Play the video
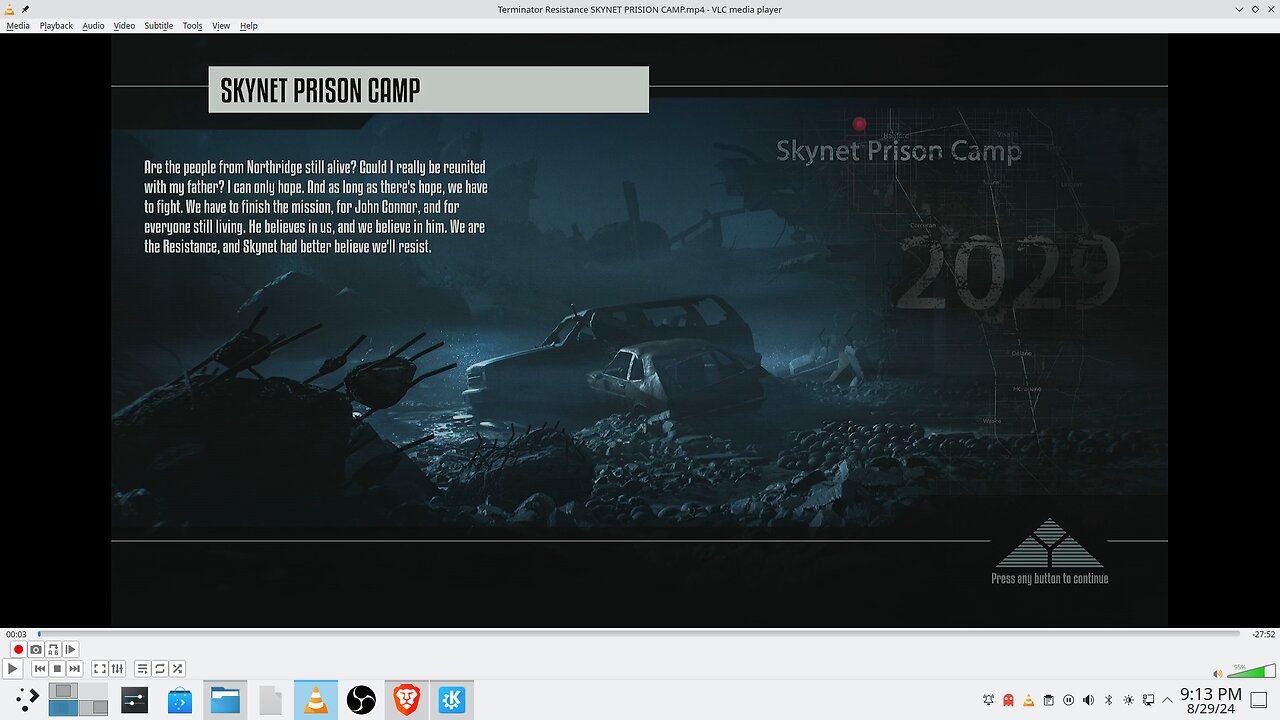The image size is (1280, 720). point(13,669)
